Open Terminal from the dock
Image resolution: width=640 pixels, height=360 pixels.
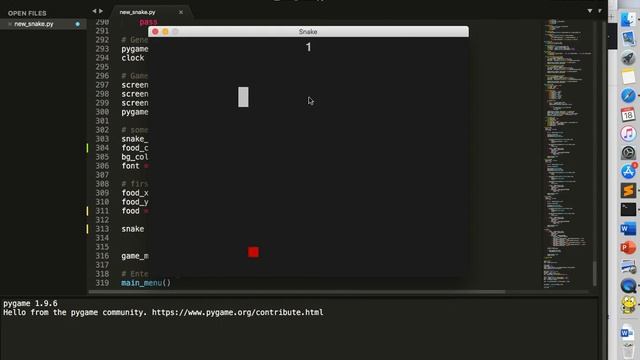coord(628,210)
